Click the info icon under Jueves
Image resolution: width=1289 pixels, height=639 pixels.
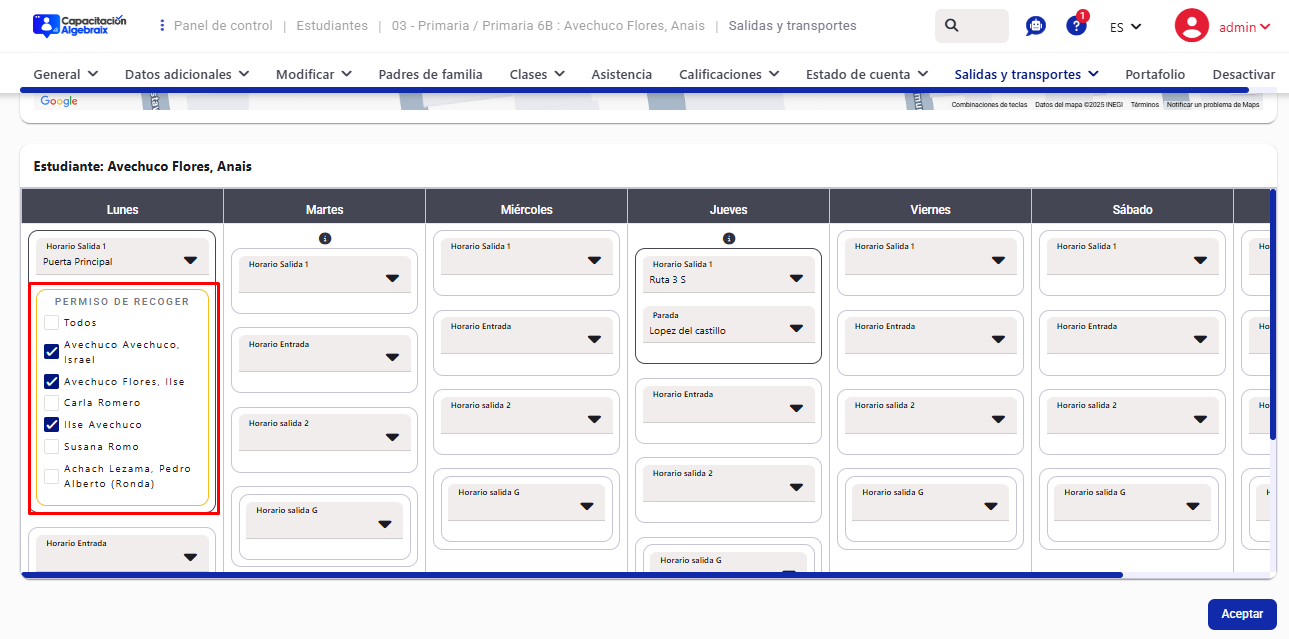pos(729,239)
